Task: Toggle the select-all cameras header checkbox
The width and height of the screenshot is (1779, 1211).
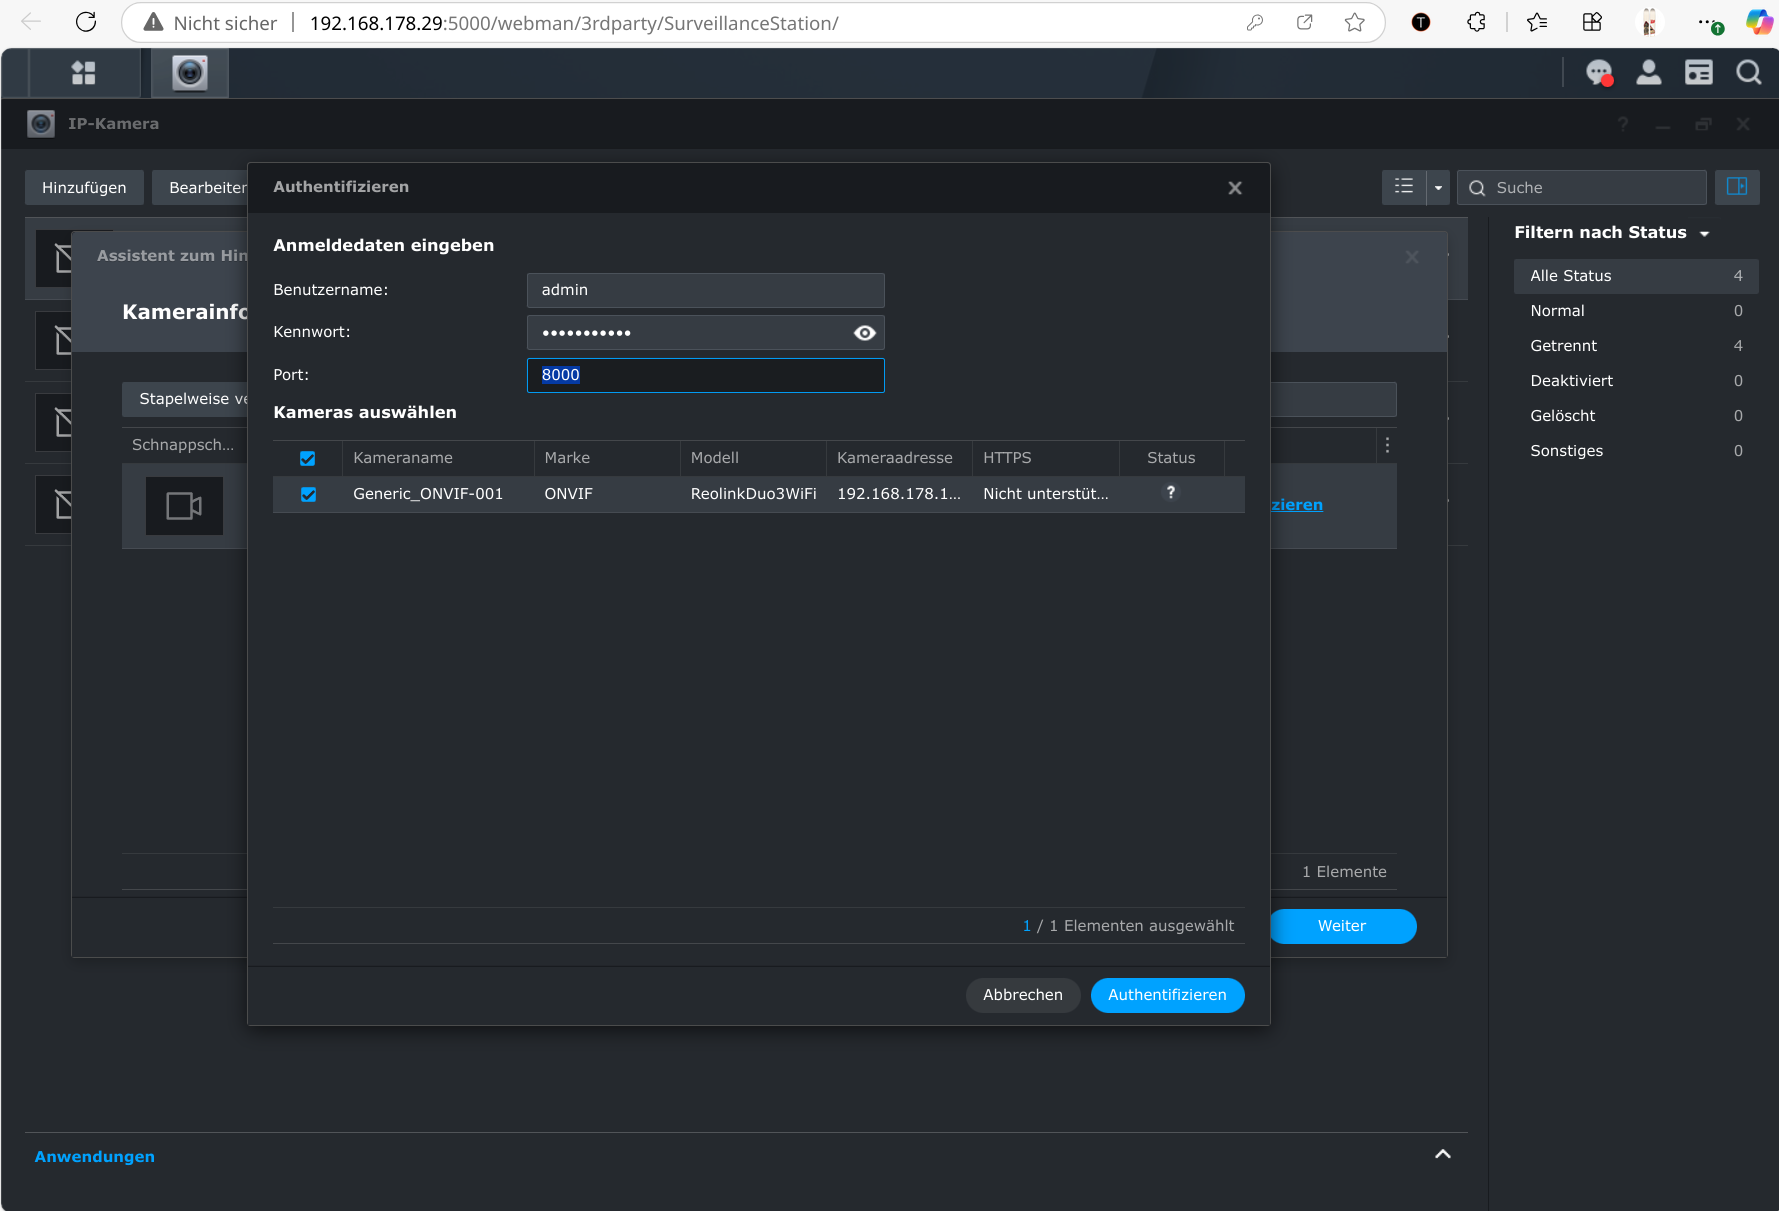Action: click(308, 458)
